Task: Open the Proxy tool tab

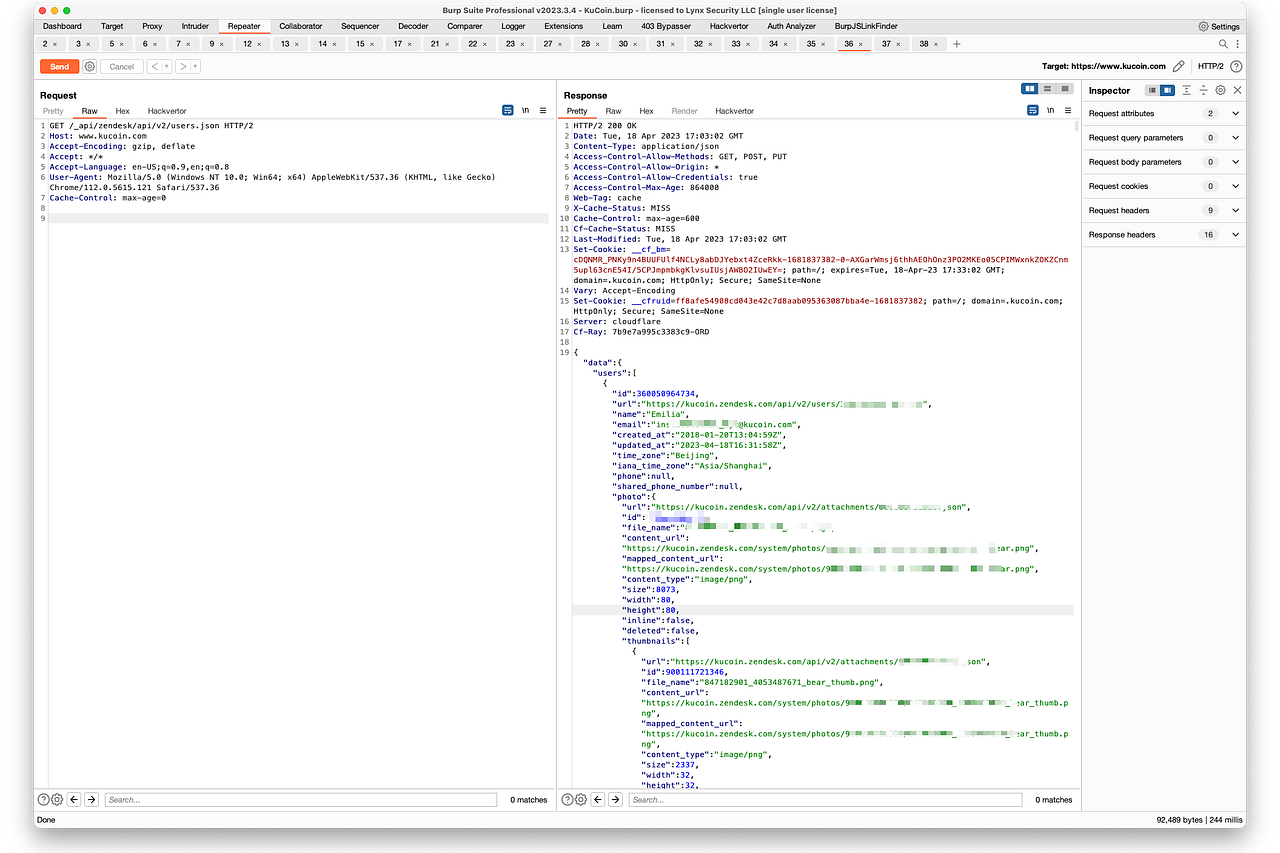Action: pyautogui.click(x=152, y=26)
